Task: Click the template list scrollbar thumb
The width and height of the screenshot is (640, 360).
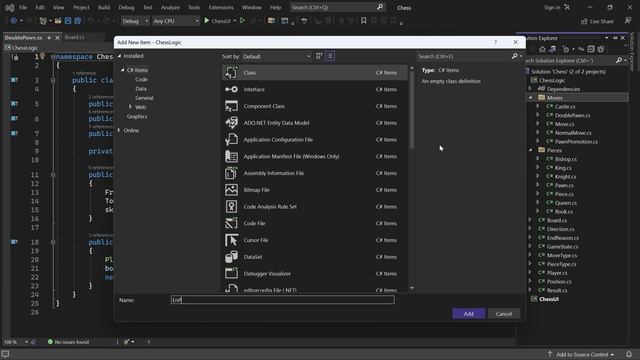Action: (411, 110)
